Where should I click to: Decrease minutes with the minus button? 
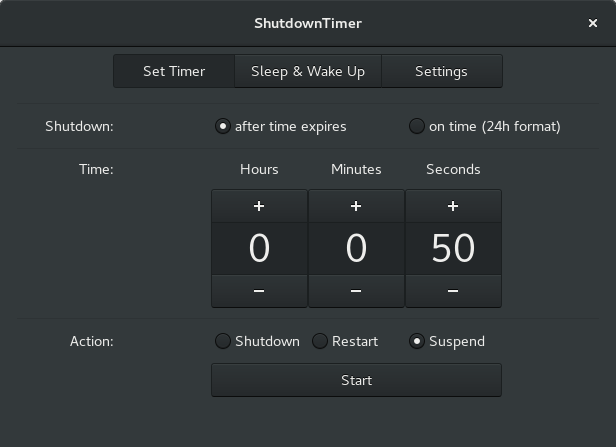coord(356,291)
